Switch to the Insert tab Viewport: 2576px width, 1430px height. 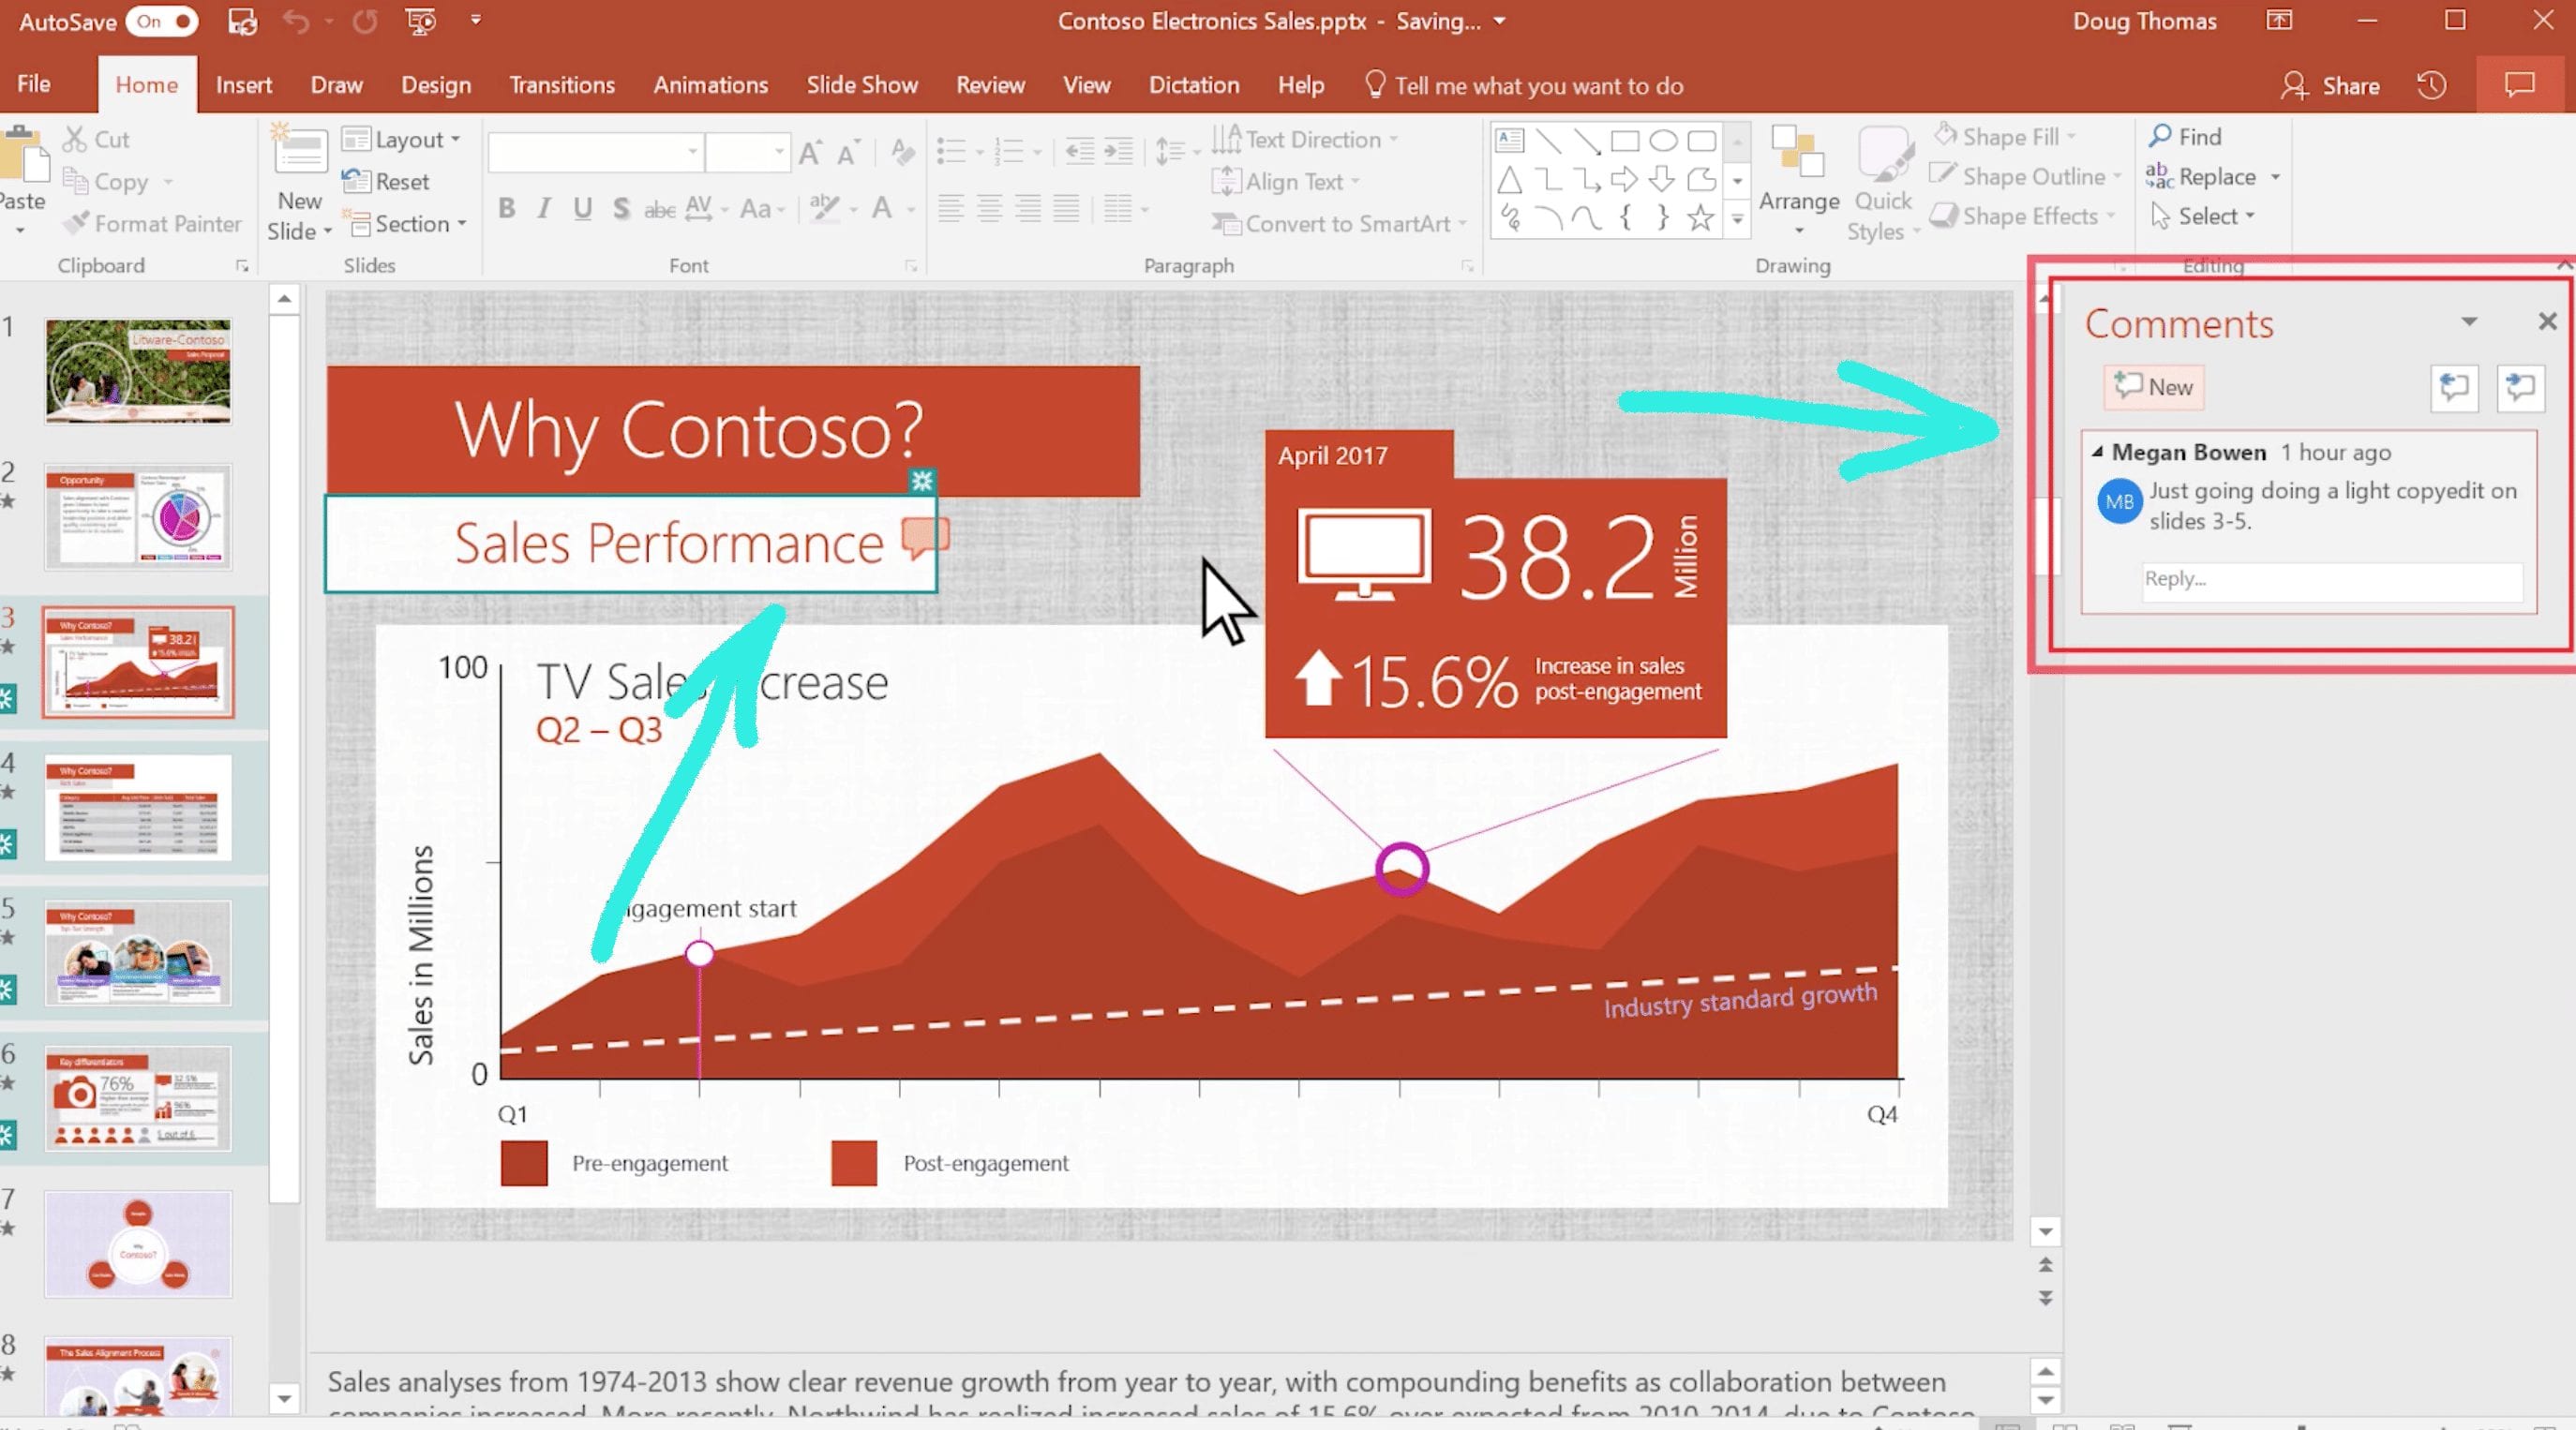(243, 85)
